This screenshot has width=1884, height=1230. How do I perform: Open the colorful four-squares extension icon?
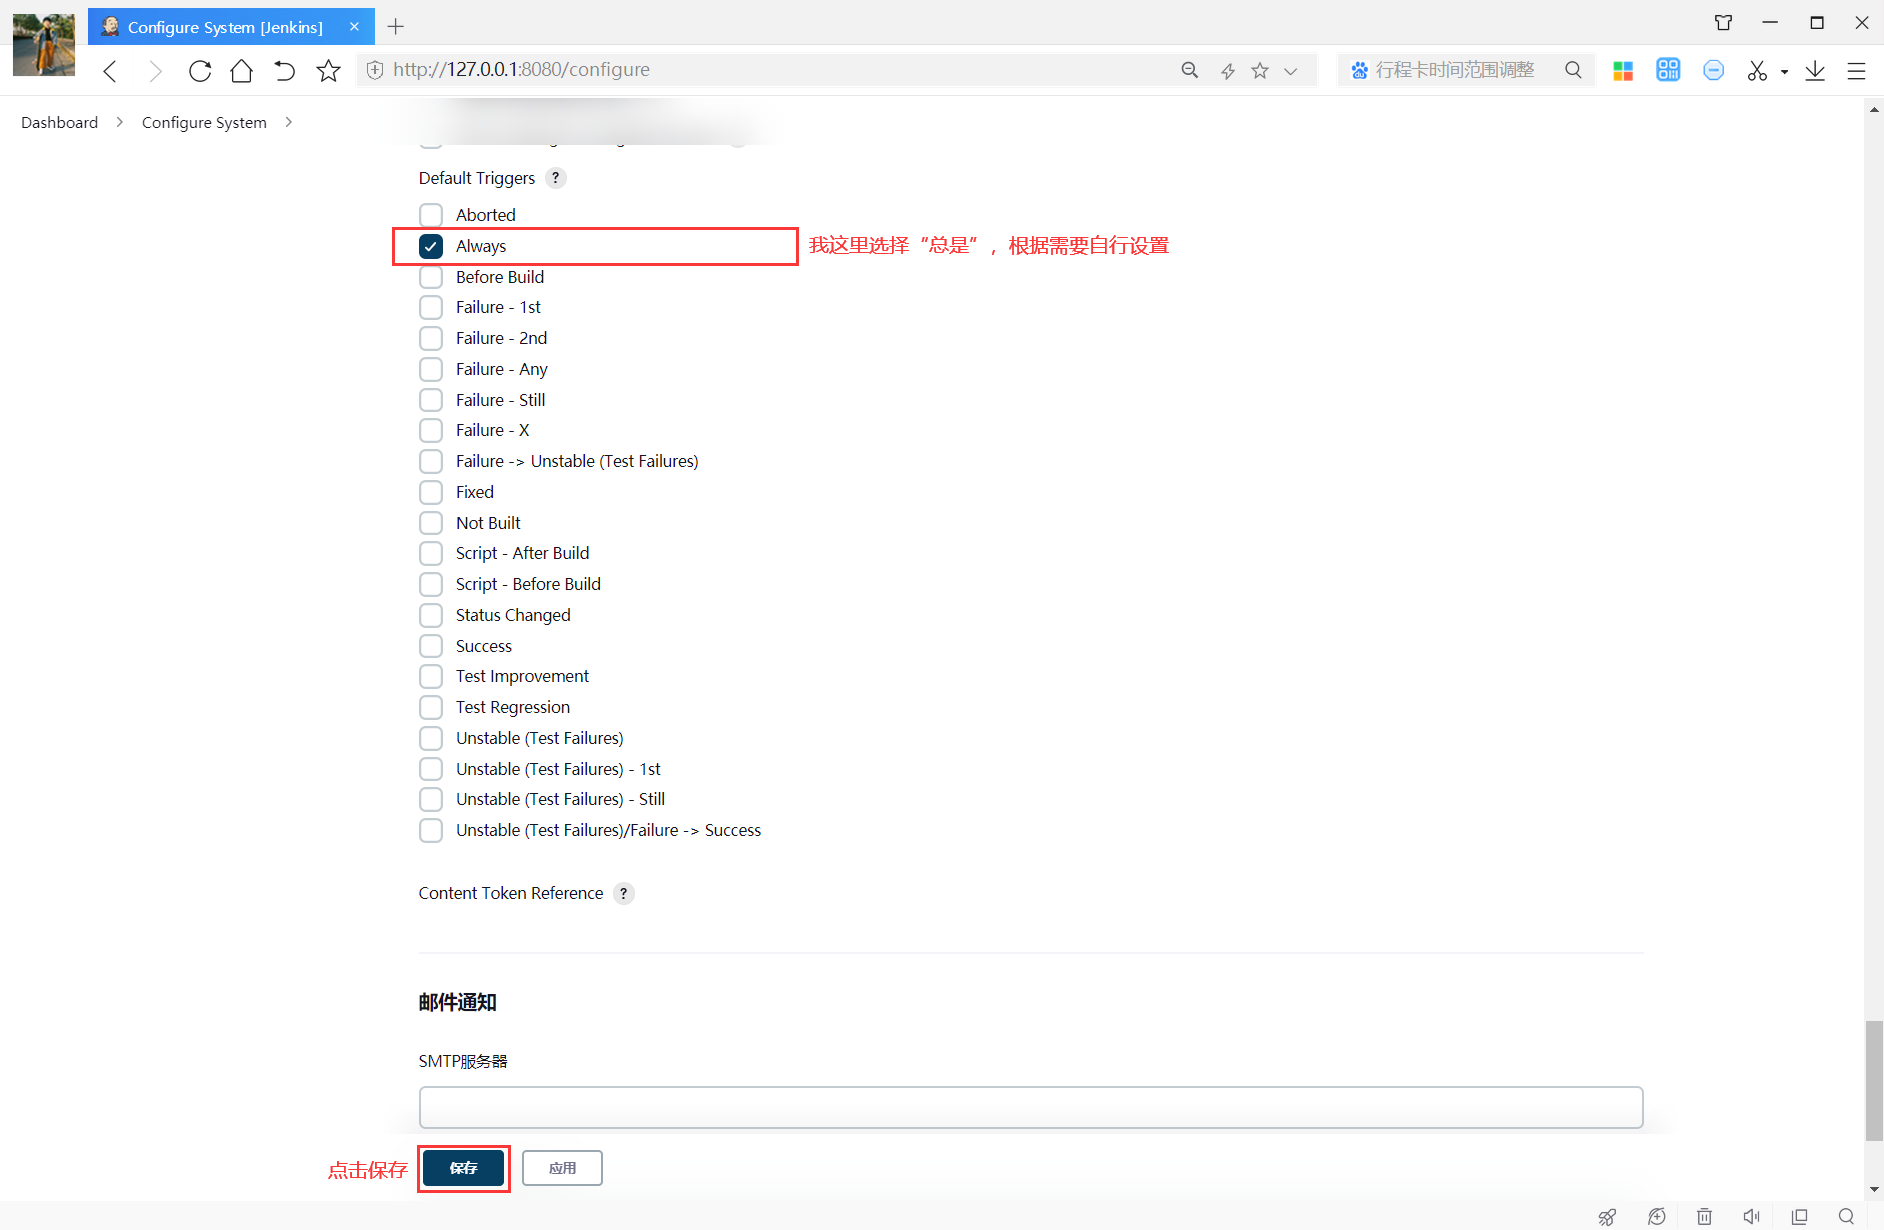pos(1623,70)
